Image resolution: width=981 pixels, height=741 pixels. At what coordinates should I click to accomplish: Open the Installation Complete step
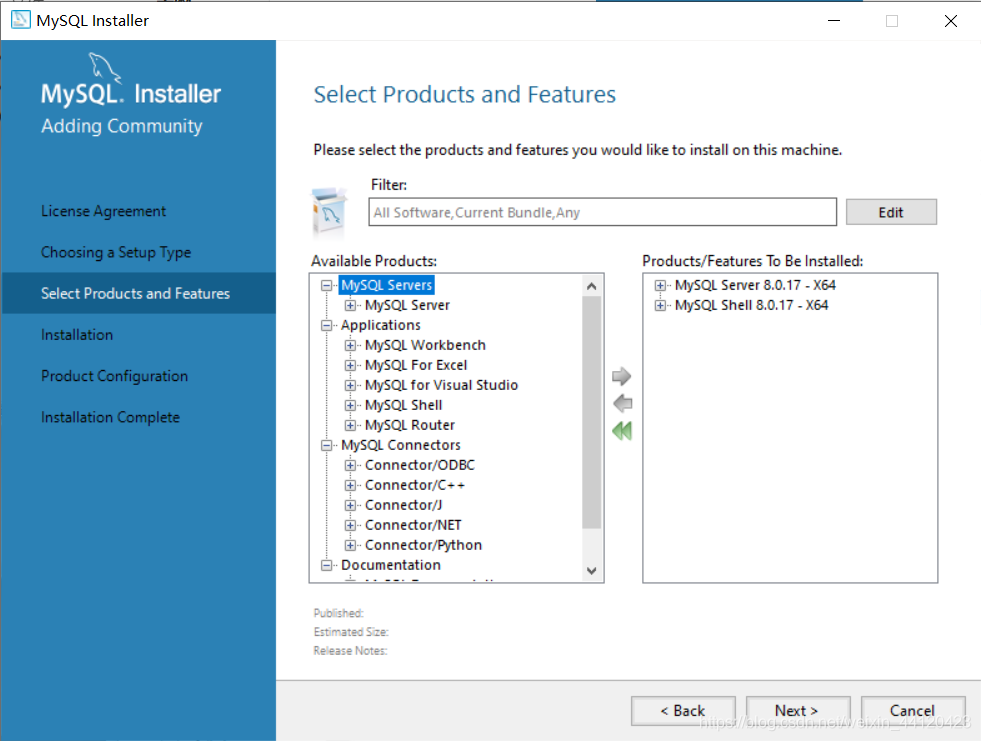point(110,417)
